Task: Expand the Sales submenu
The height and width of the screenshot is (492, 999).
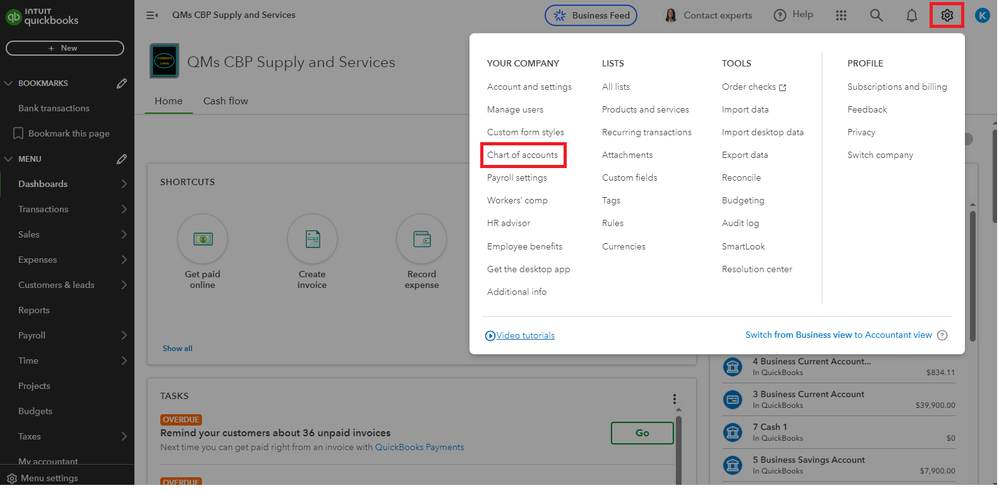Action: [124, 235]
